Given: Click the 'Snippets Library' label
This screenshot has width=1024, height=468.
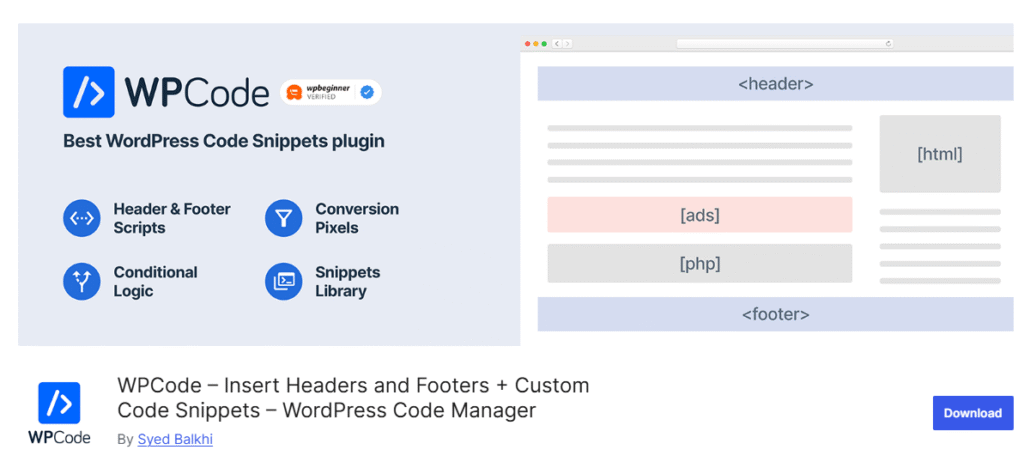Looking at the screenshot, I should (x=347, y=281).
